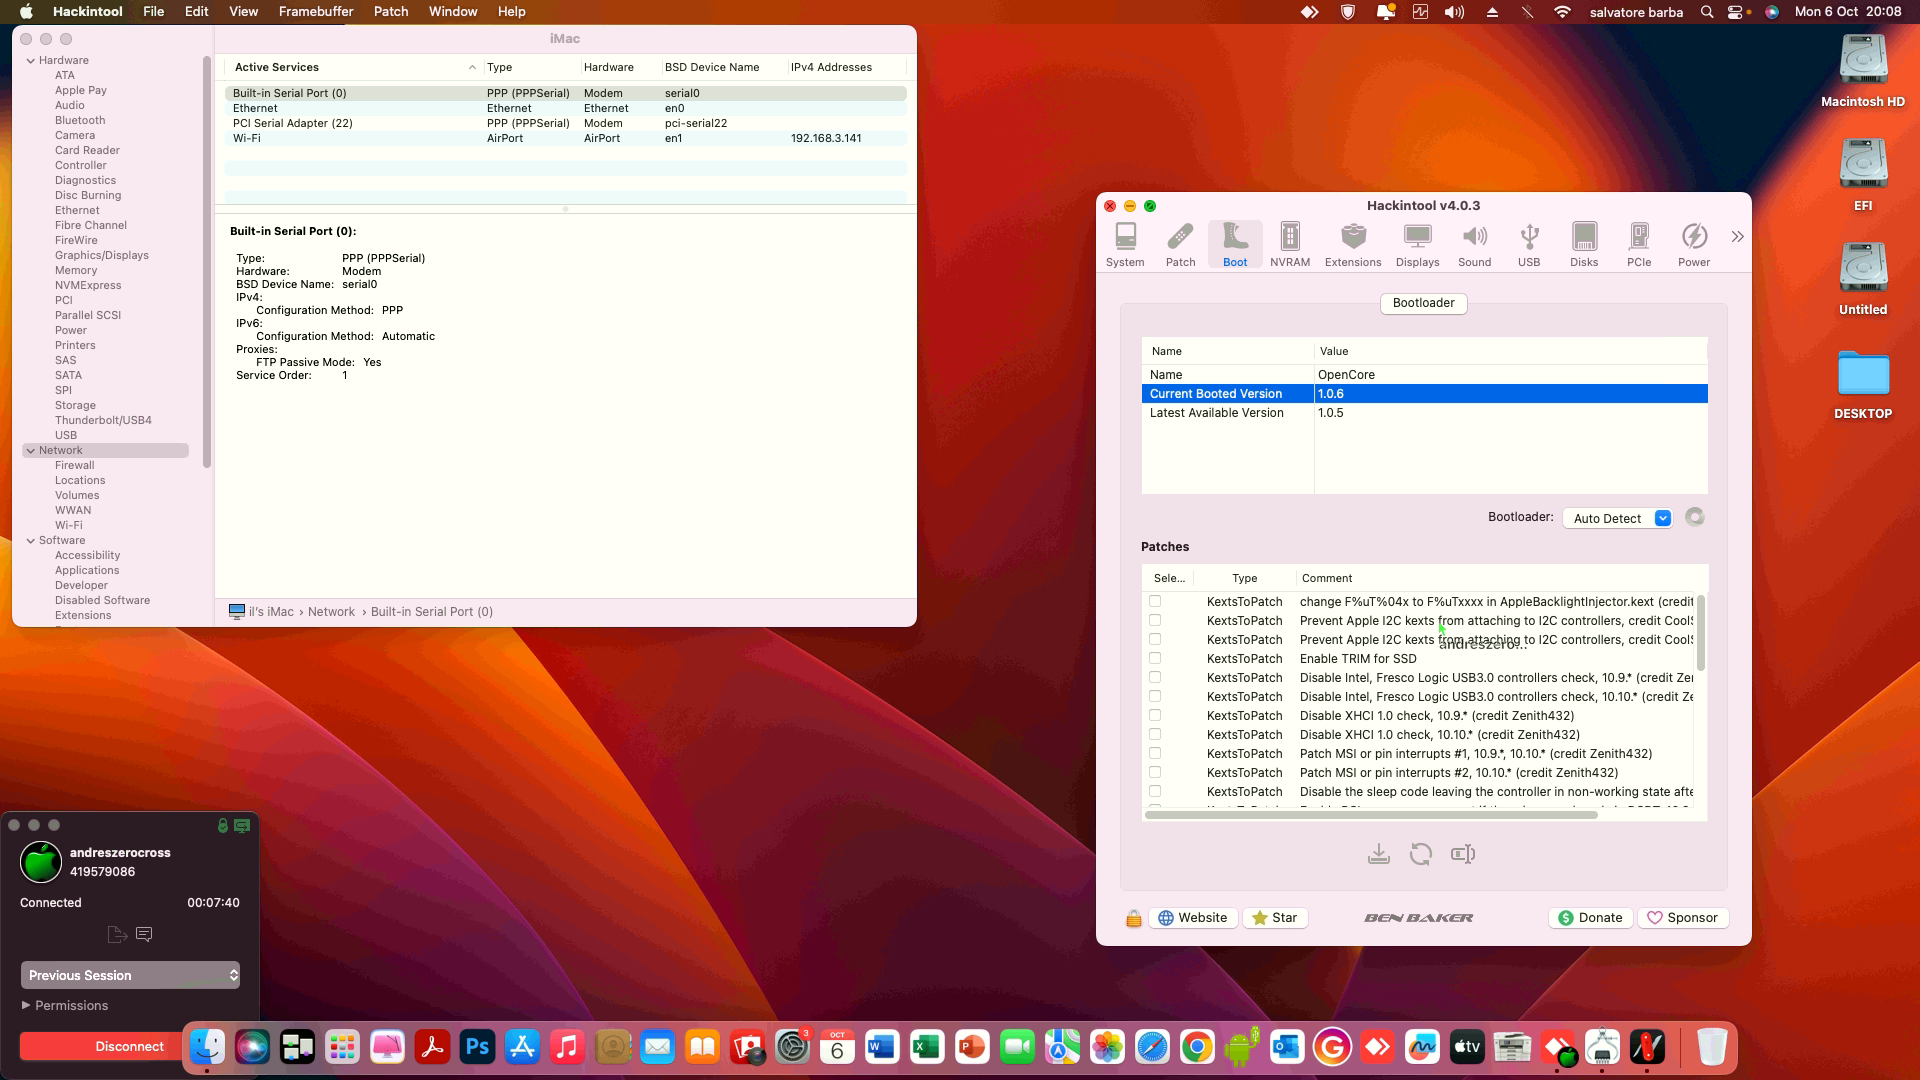Screen dimensions: 1920x1080
Task: Click Network in the iMac path bar
Action: 331,612
